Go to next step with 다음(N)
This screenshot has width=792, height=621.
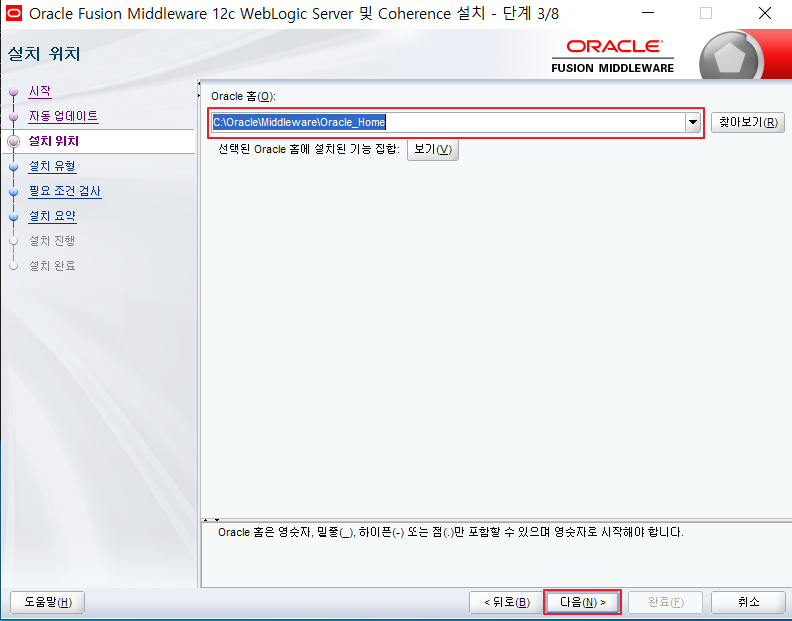coord(582,602)
